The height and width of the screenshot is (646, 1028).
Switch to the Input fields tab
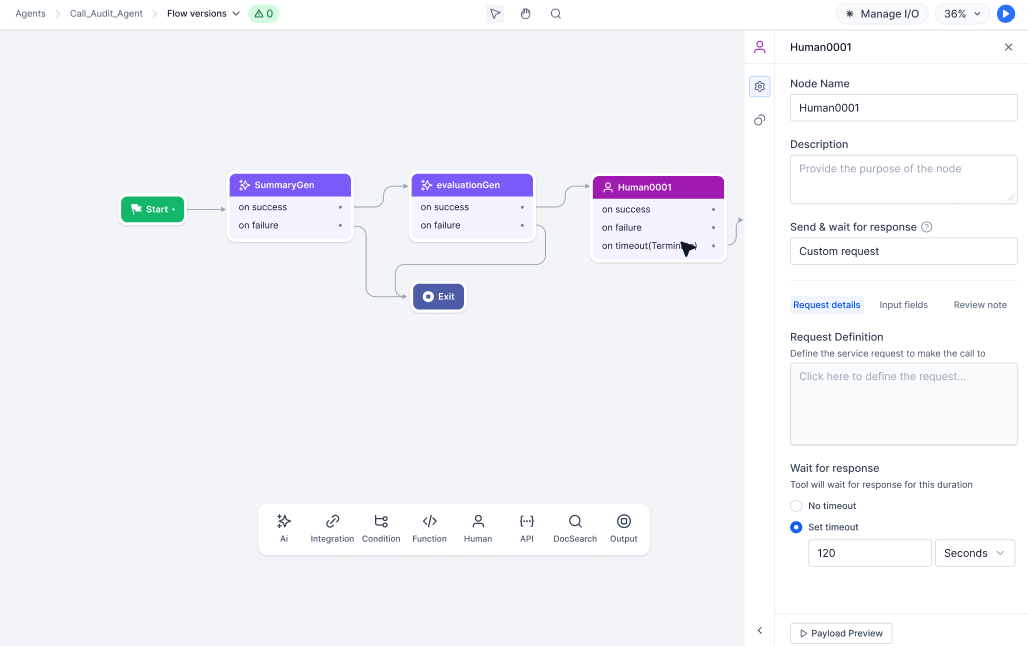[904, 304]
